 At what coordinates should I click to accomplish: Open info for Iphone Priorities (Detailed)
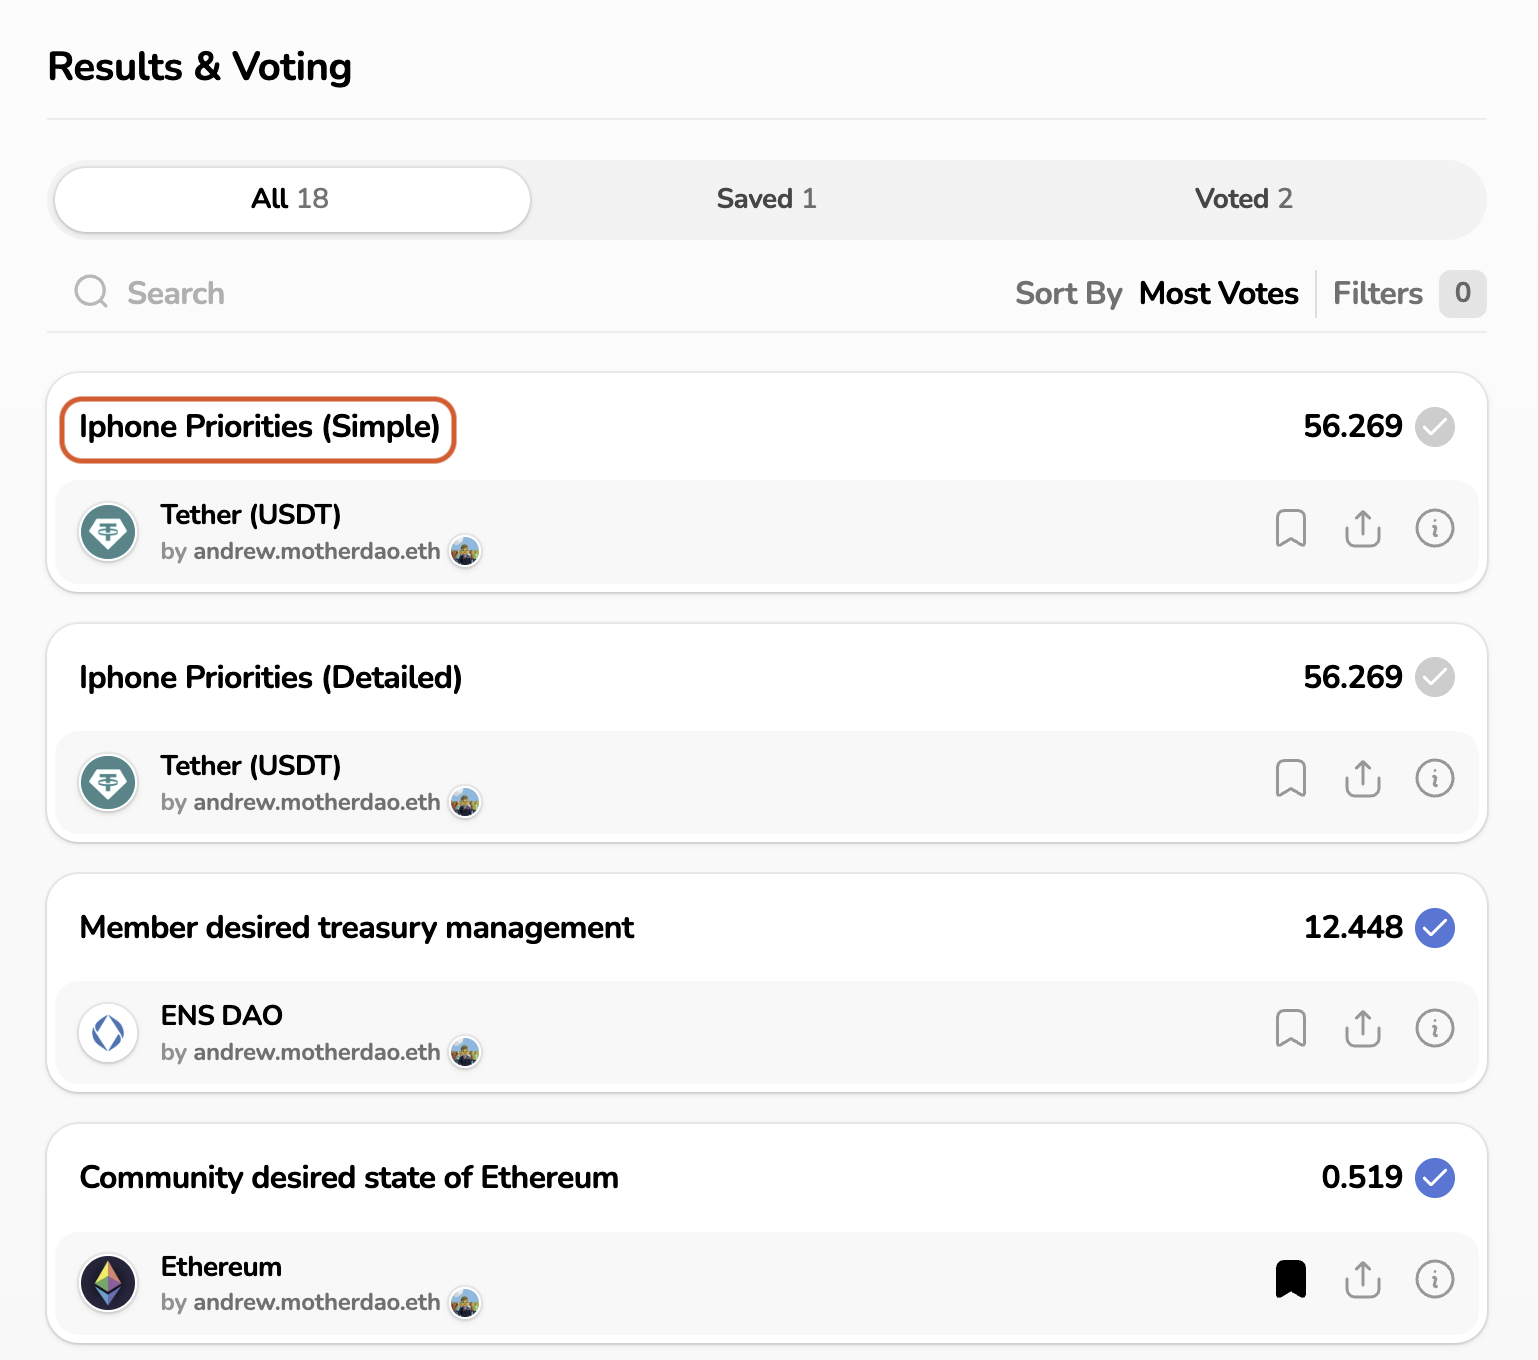(1434, 778)
